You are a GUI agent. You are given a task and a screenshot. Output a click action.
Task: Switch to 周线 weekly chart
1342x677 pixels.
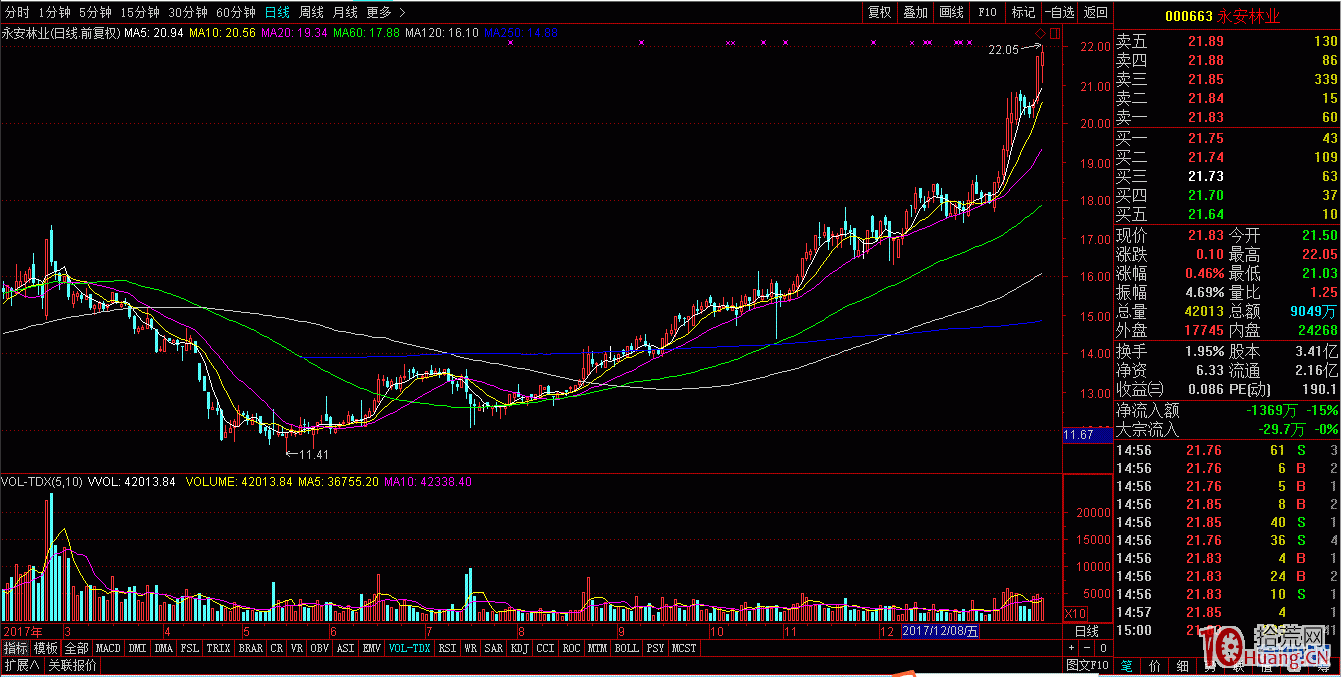pos(311,13)
